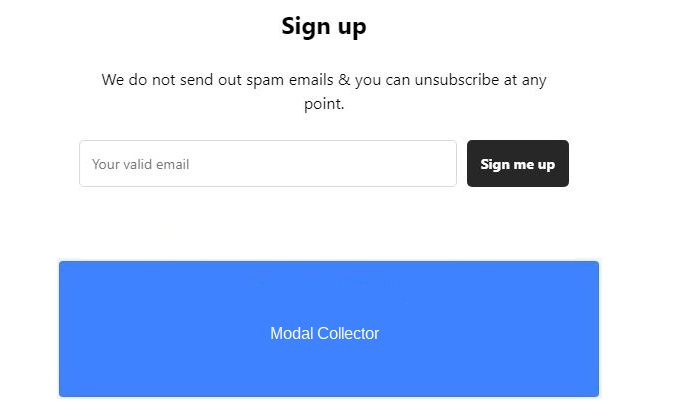Place cursor in the email placeholder field
Viewport: 676px width, 401px height.
tap(267, 164)
